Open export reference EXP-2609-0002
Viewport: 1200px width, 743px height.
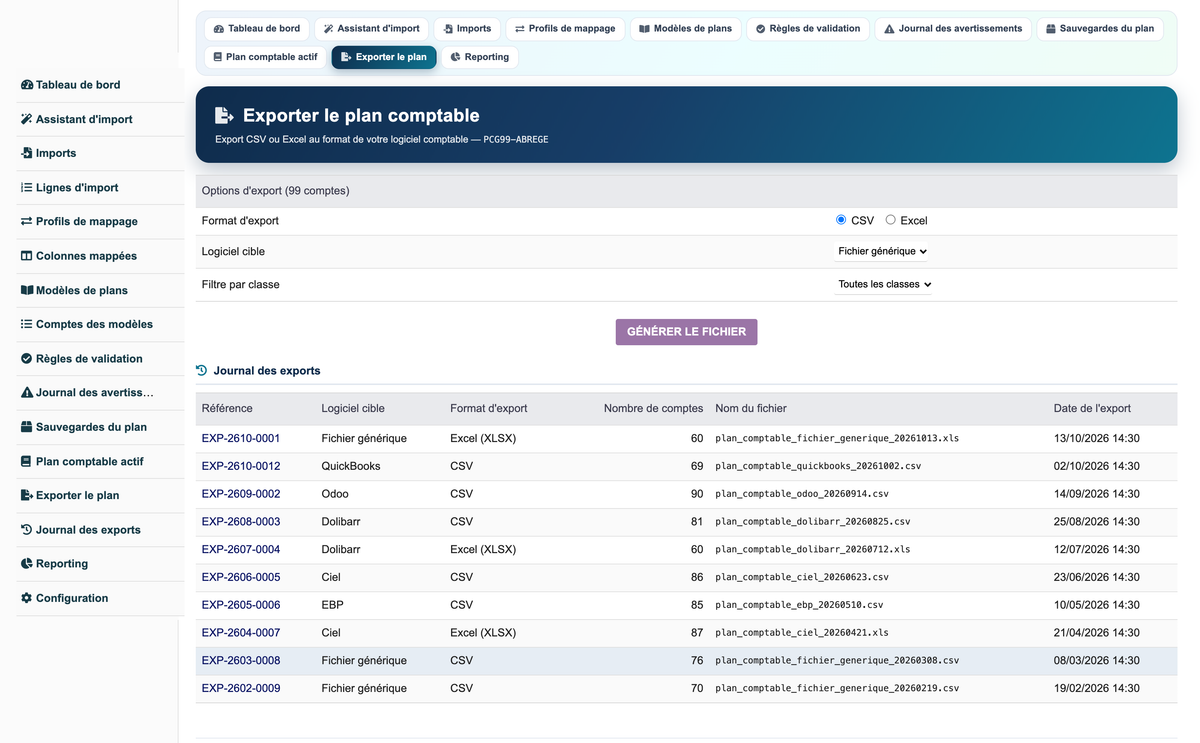[241, 494]
